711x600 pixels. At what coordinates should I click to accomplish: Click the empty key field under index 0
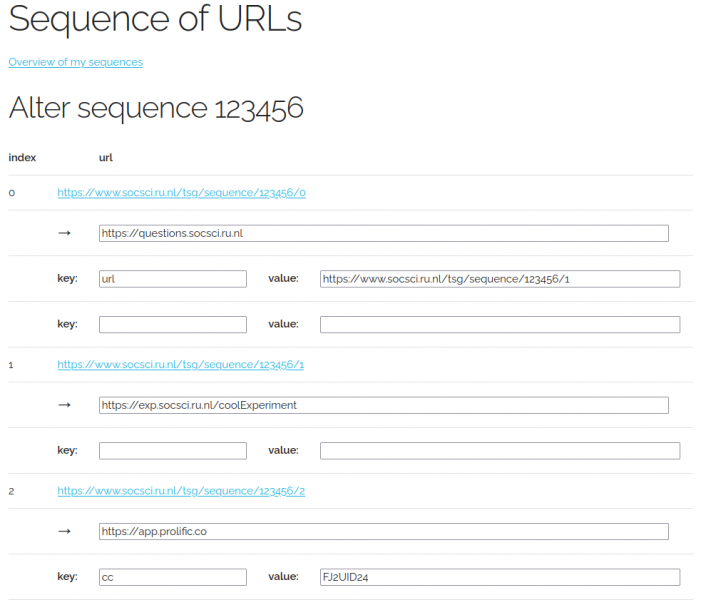tap(173, 324)
